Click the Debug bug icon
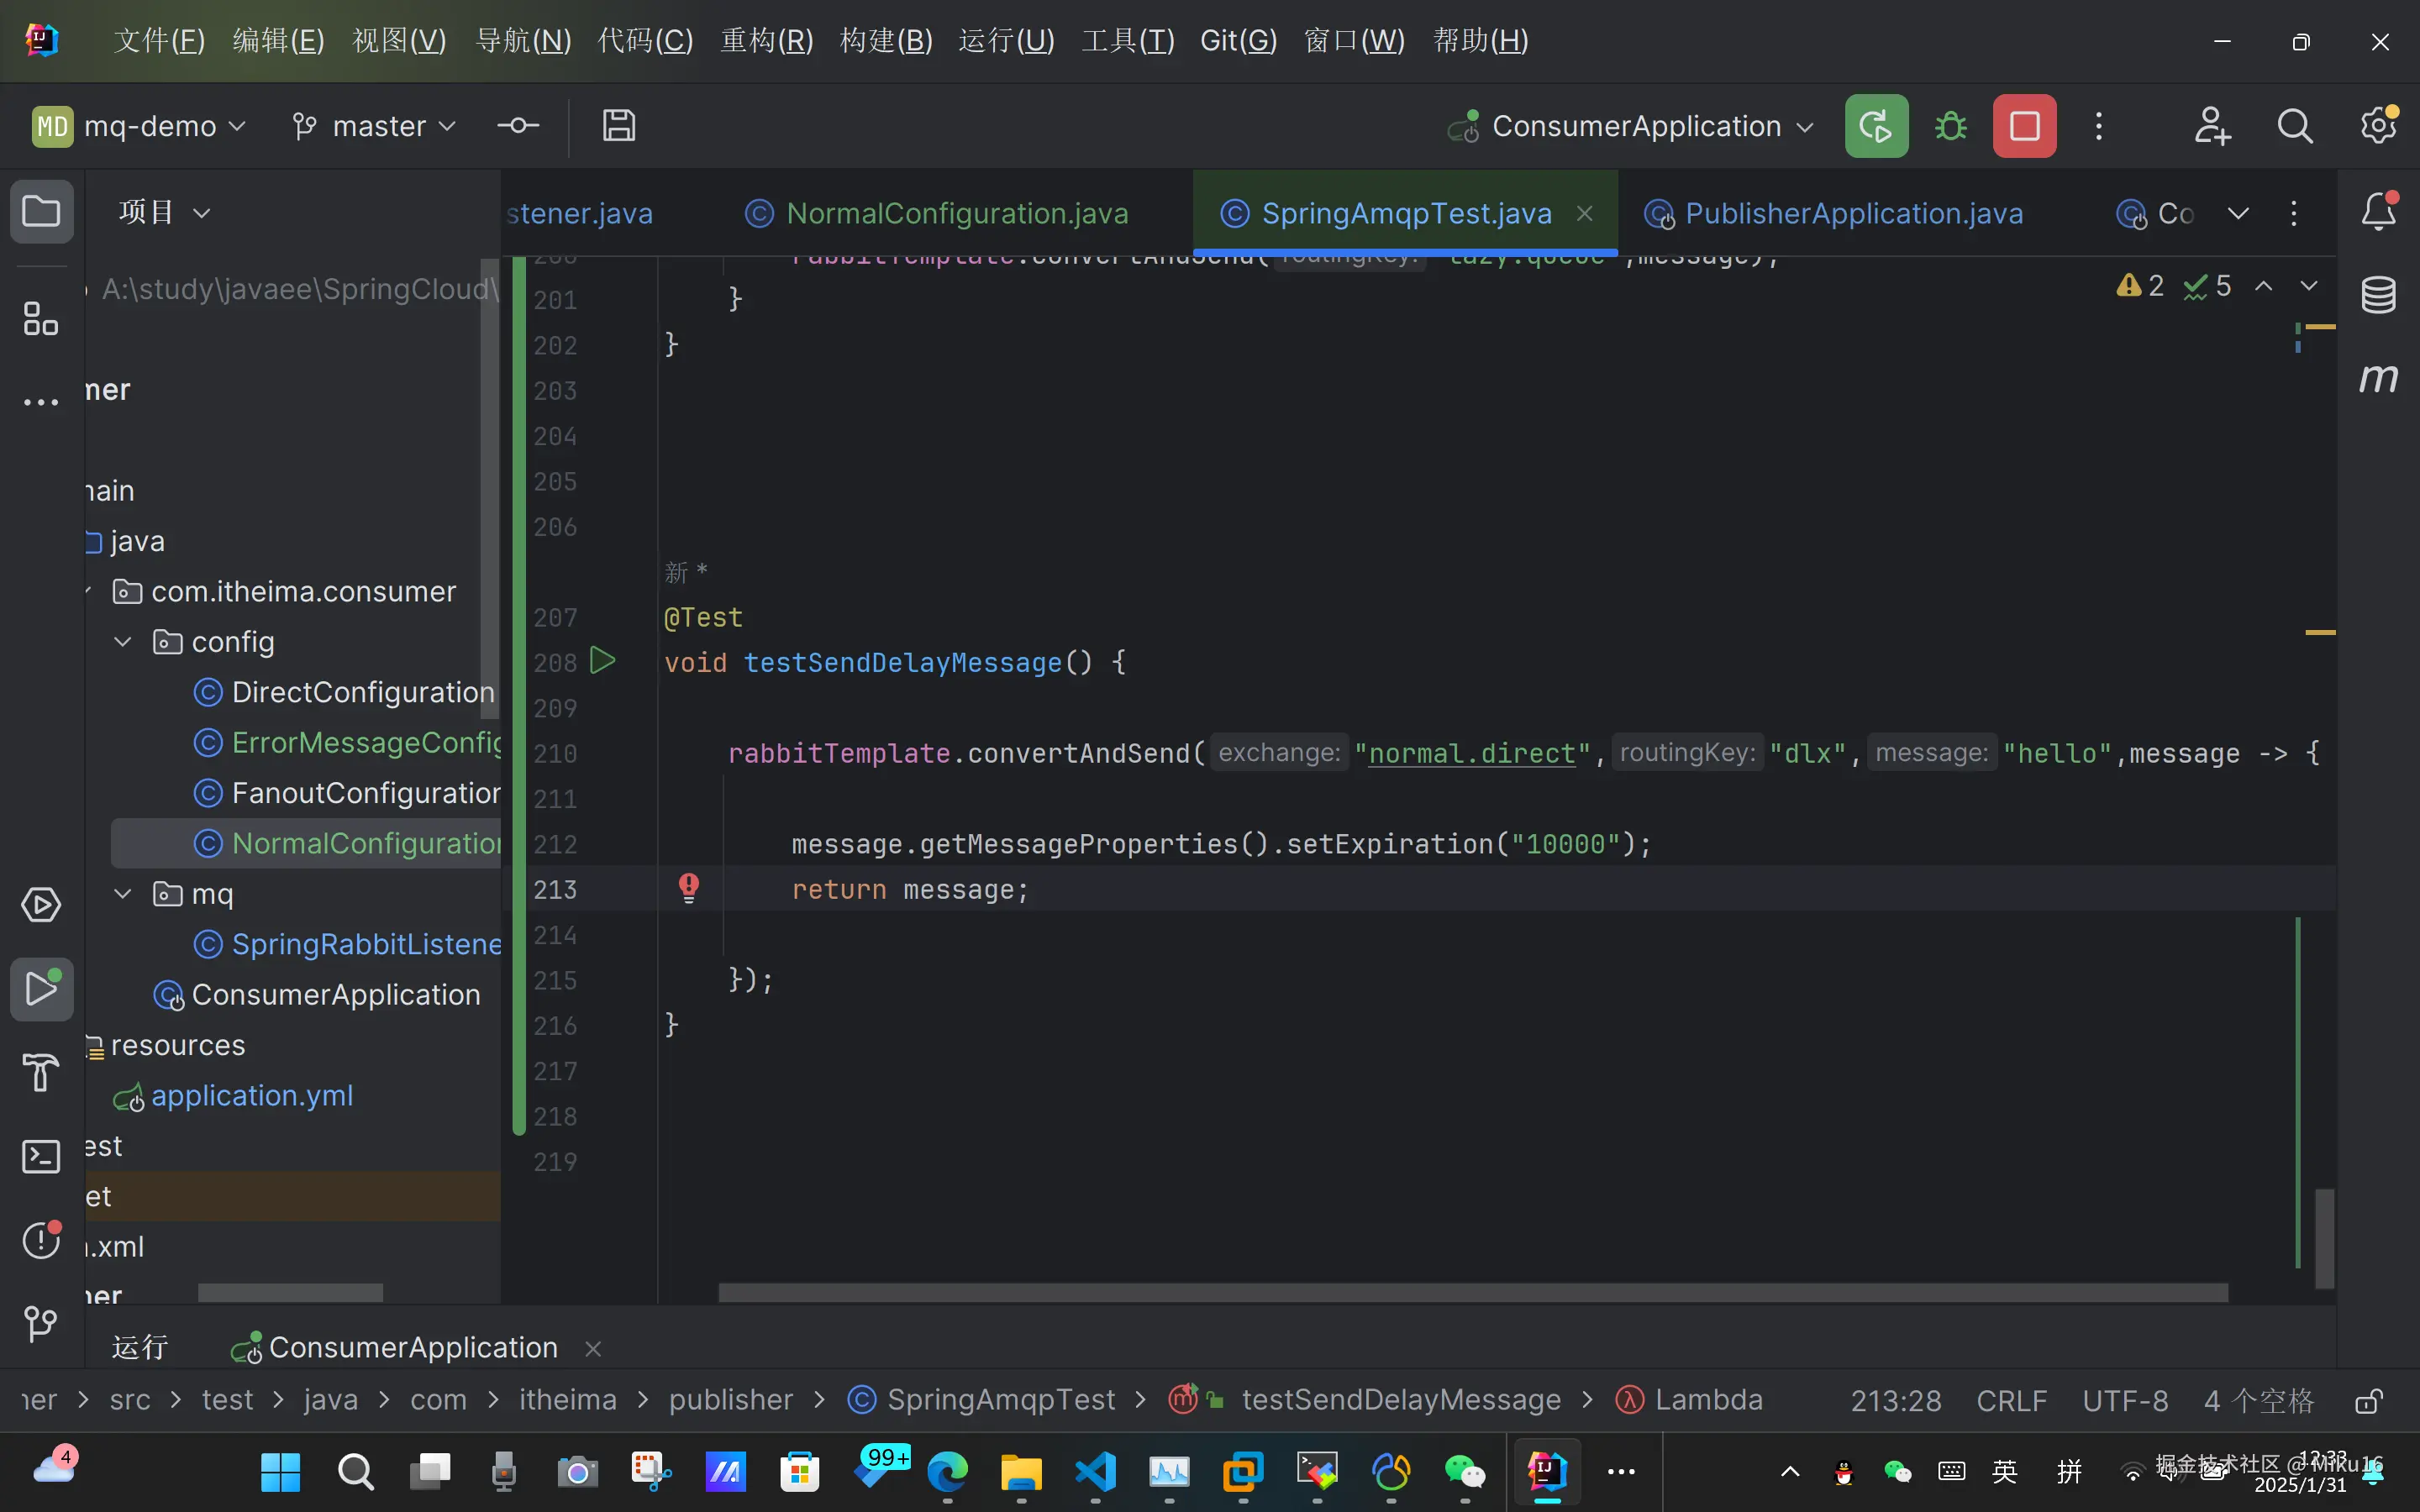 [1950, 126]
